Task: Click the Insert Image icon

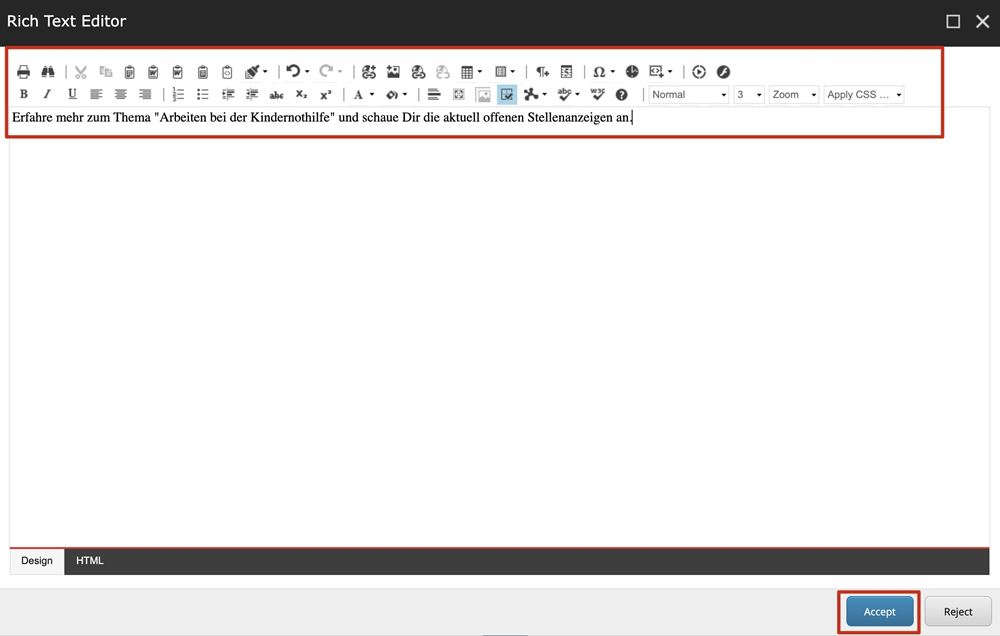Action: click(x=393, y=72)
